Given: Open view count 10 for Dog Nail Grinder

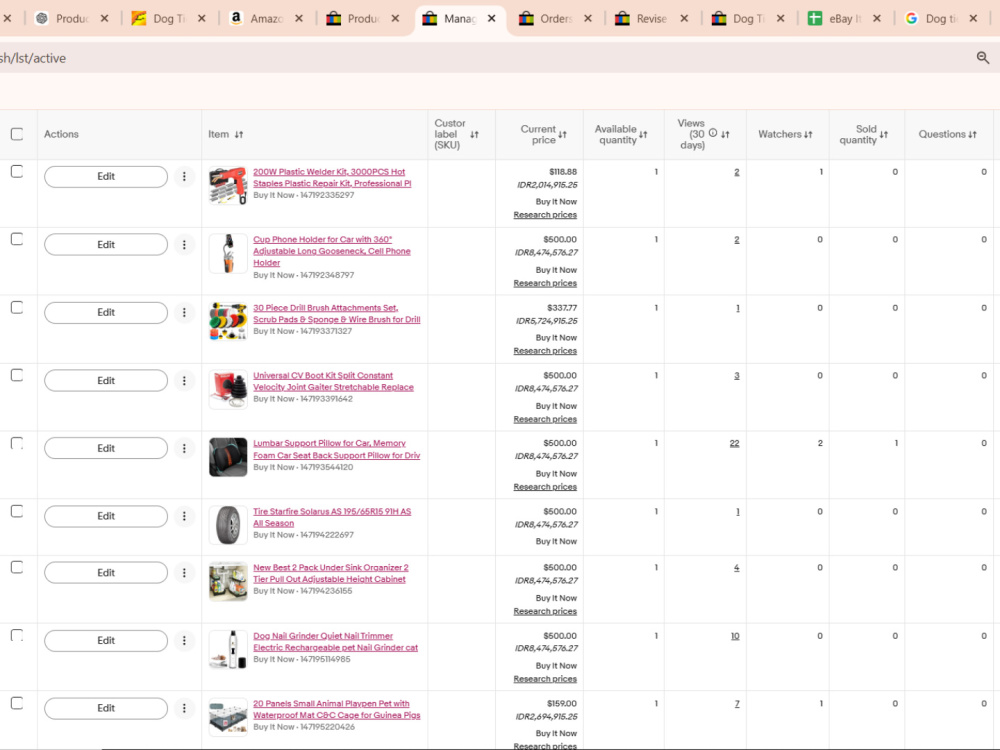Looking at the screenshot, I should [735, 636].
